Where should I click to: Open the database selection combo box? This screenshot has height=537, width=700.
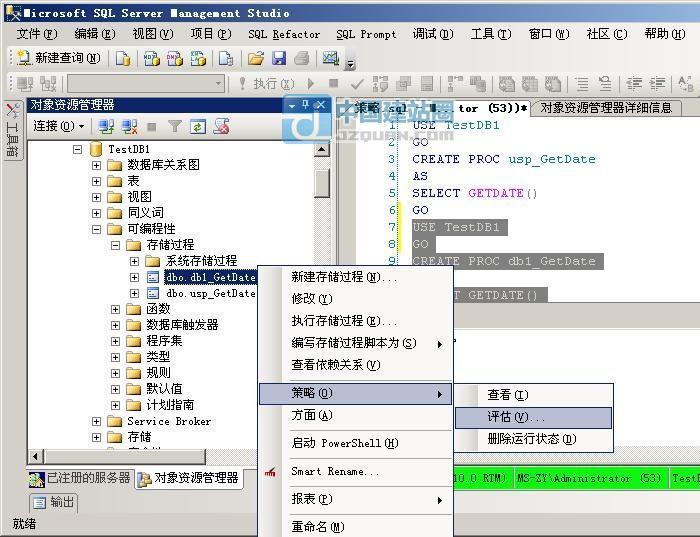coord(146,83)
